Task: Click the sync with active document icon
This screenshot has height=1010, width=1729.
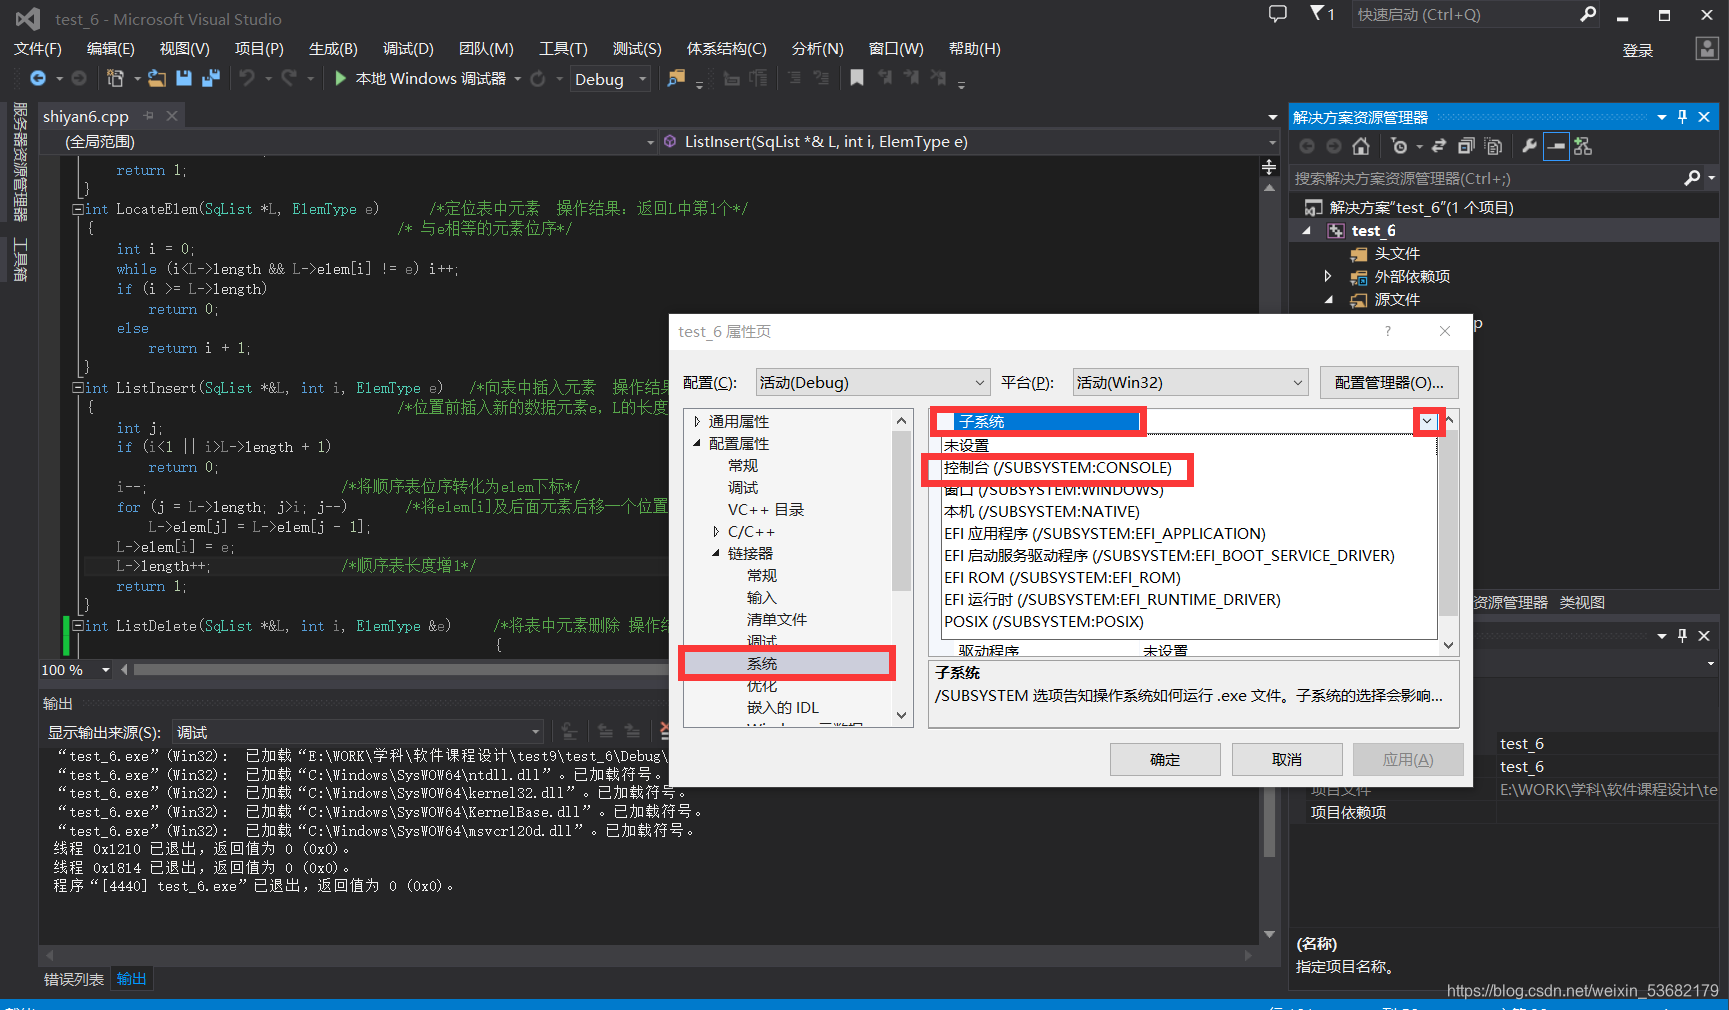Action: (x=1439, y=146)
